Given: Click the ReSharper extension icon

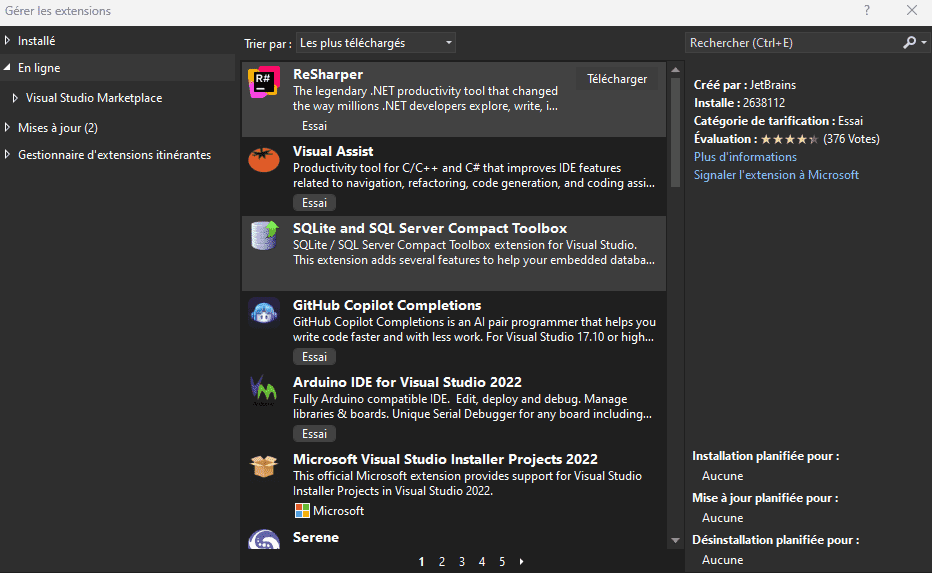Looking at the screenshot, I should 264,83.
